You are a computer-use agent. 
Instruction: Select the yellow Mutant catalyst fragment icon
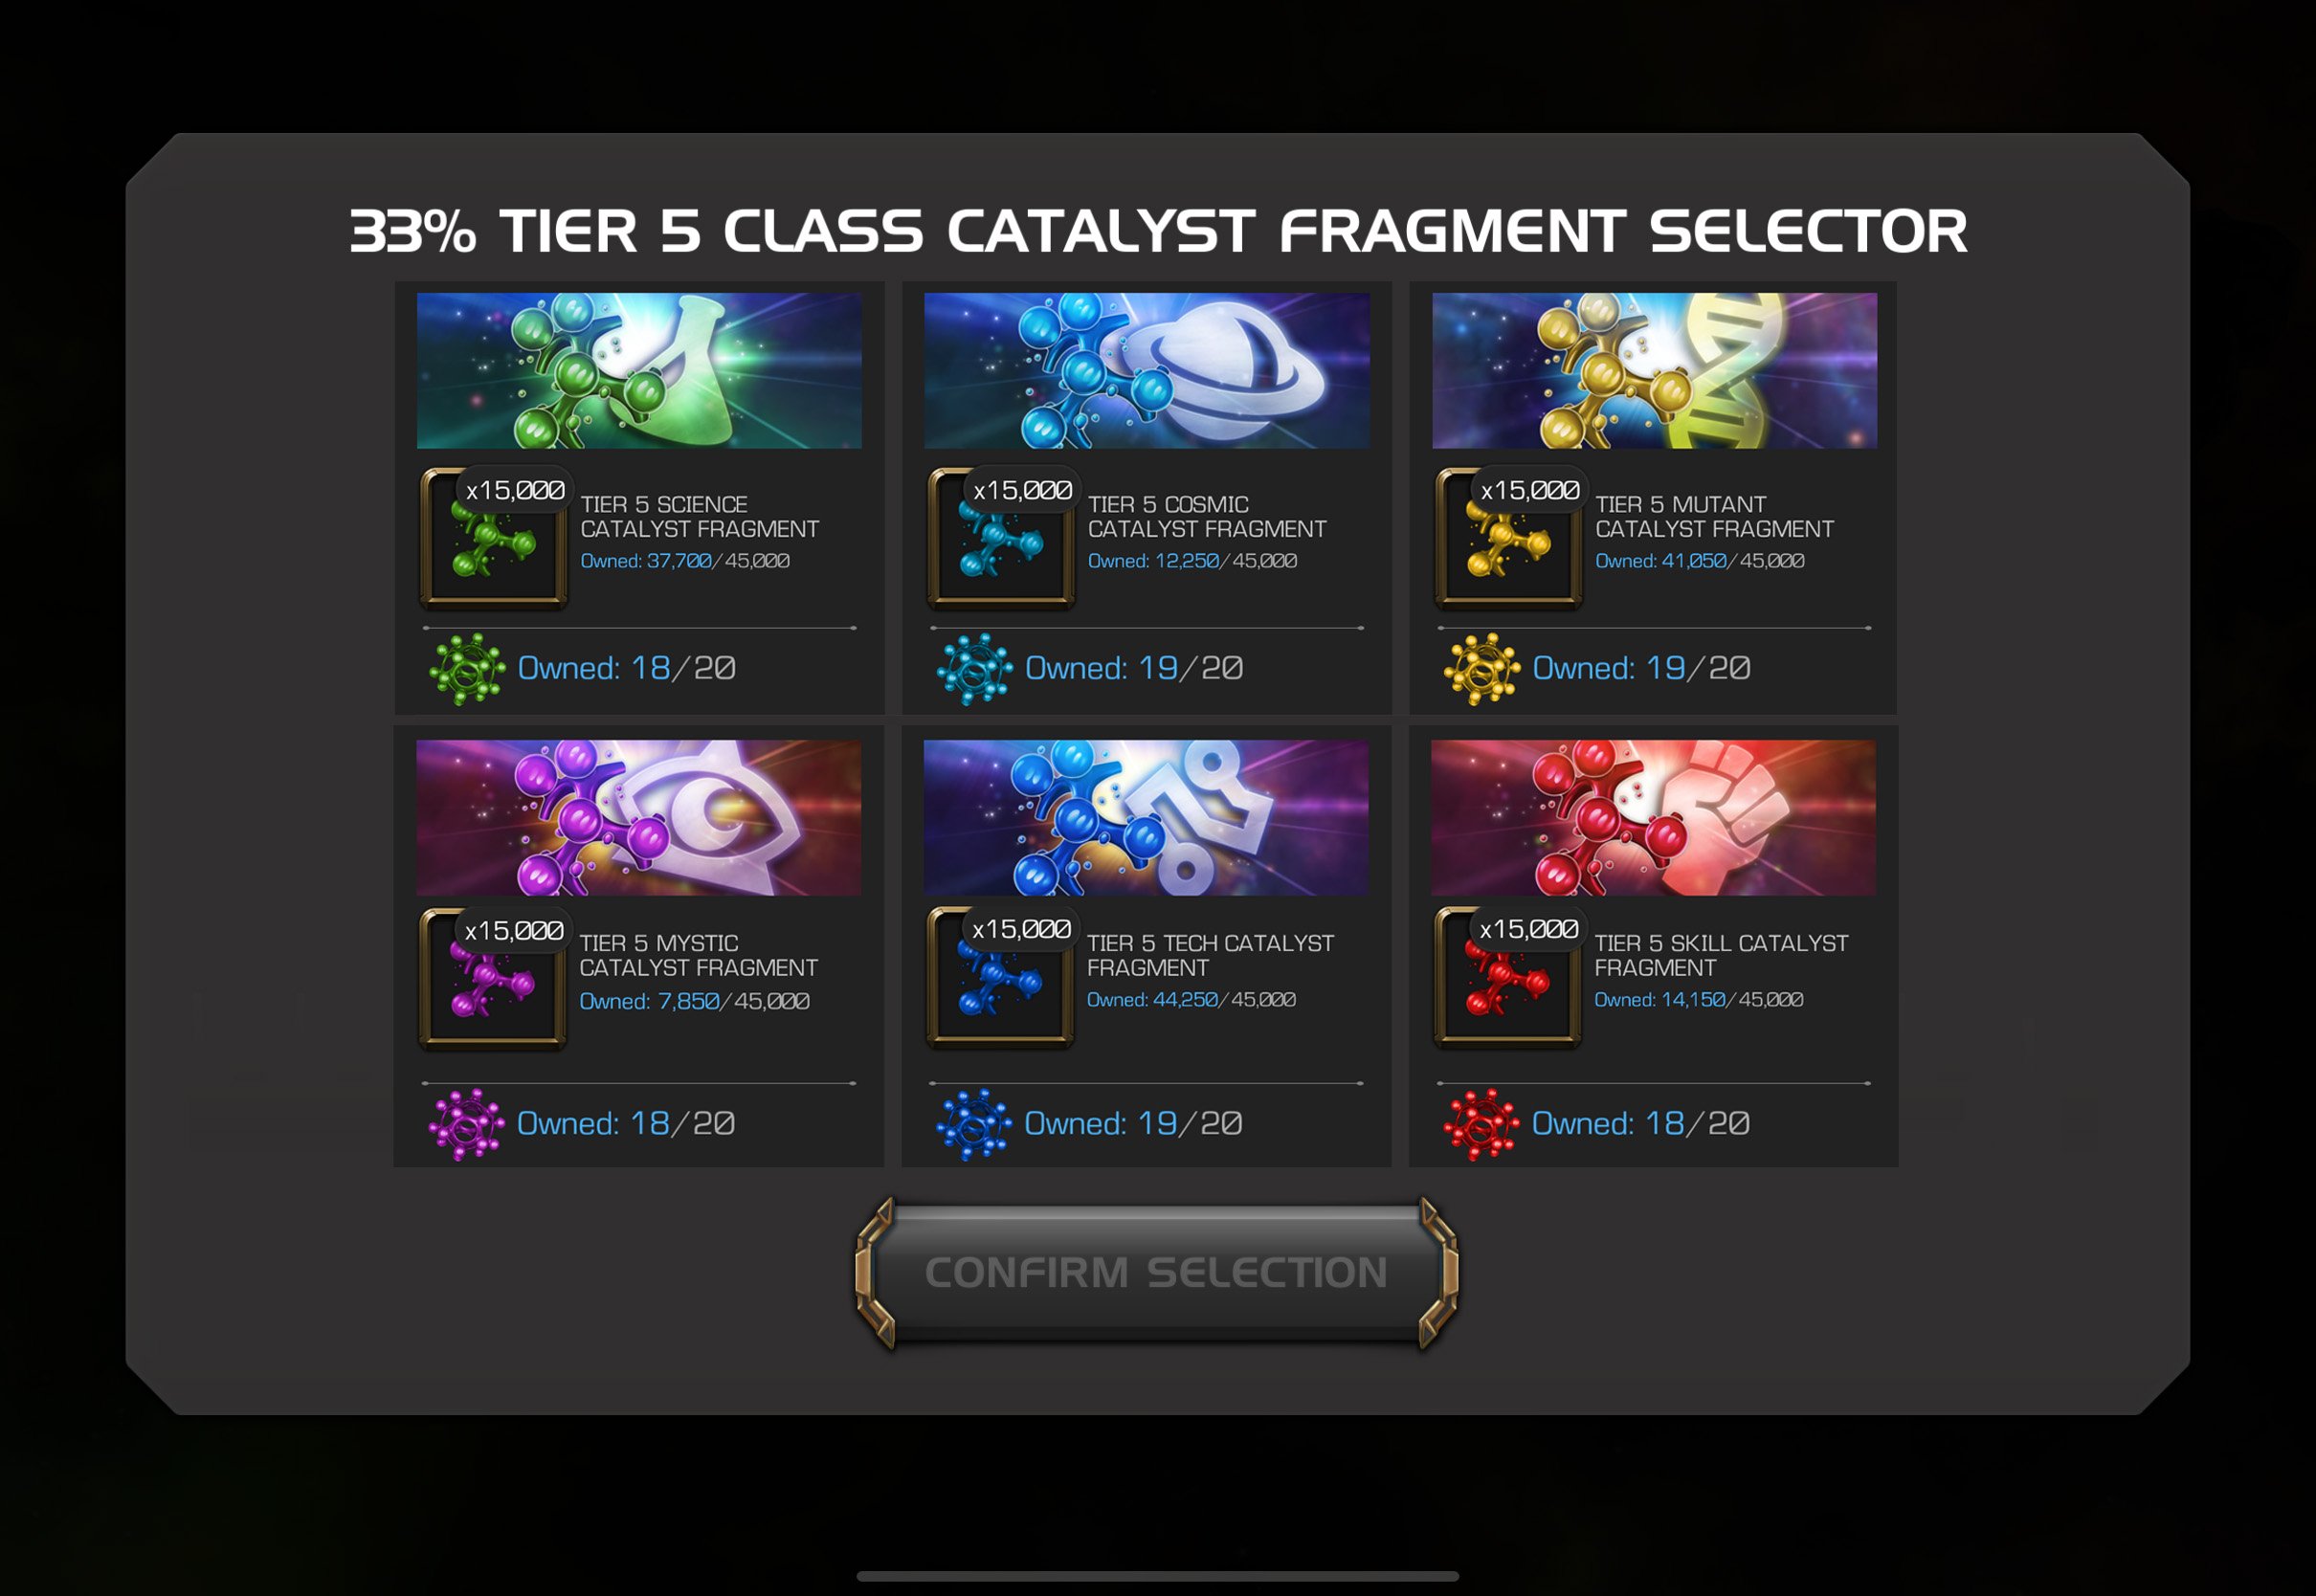tap(1509, 538)
